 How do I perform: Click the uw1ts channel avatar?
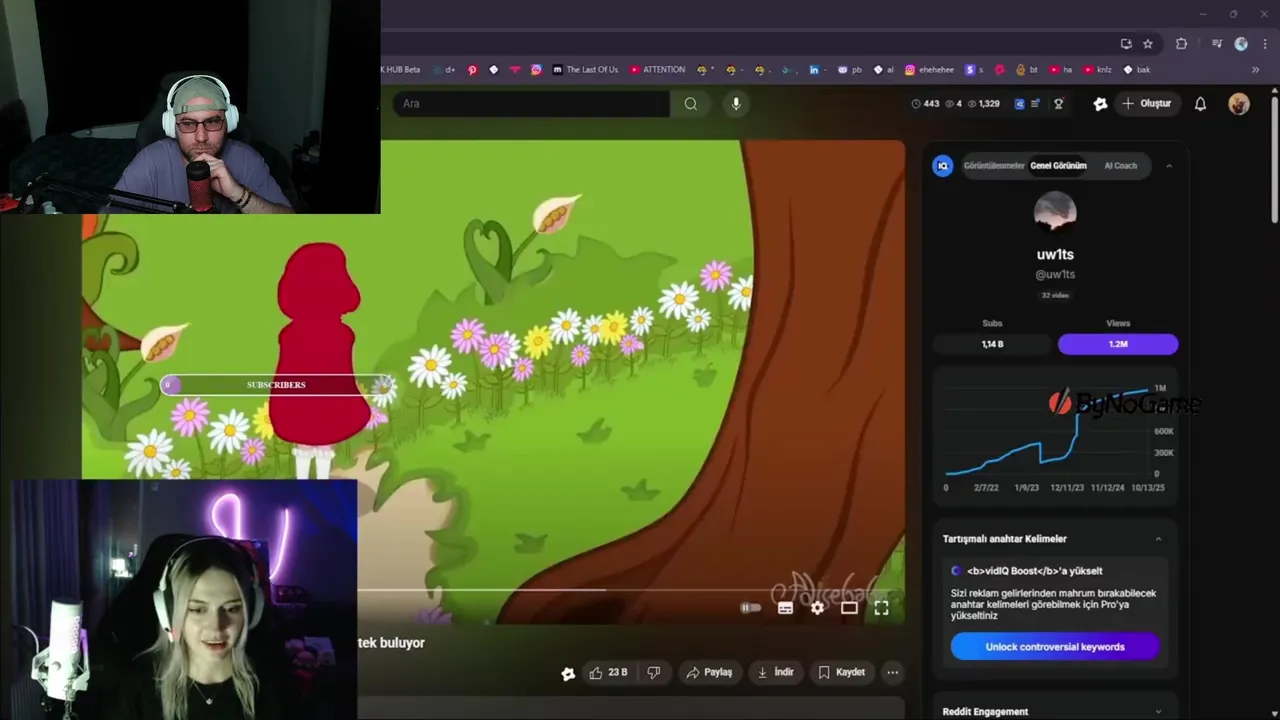(x=1055, y=213)
